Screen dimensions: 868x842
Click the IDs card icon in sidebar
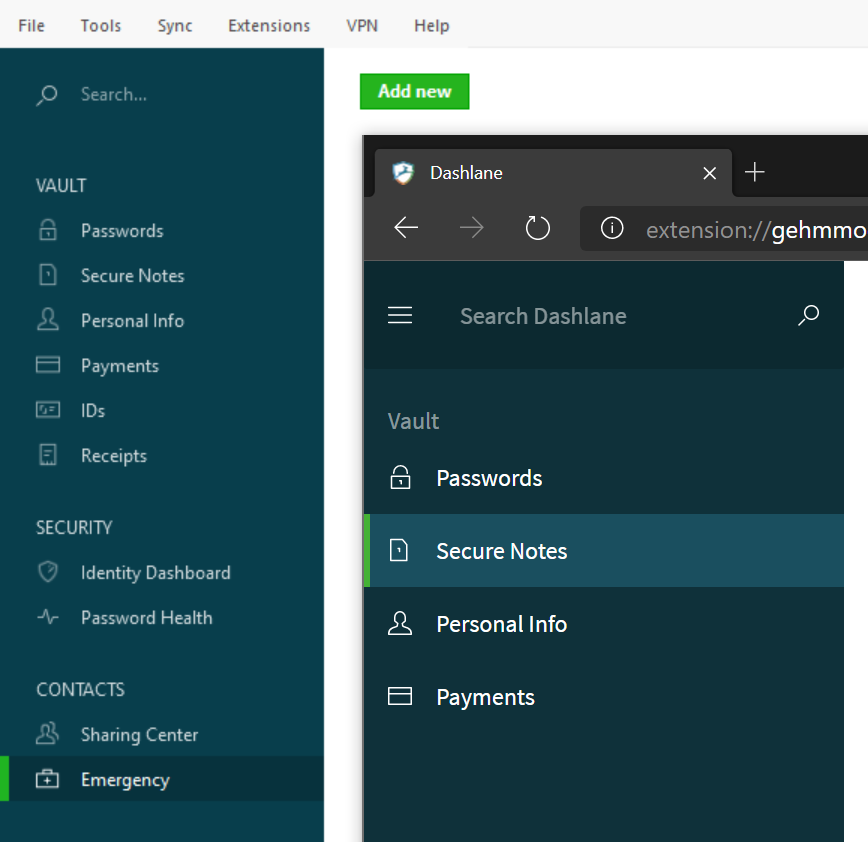[x=47, y=410]
